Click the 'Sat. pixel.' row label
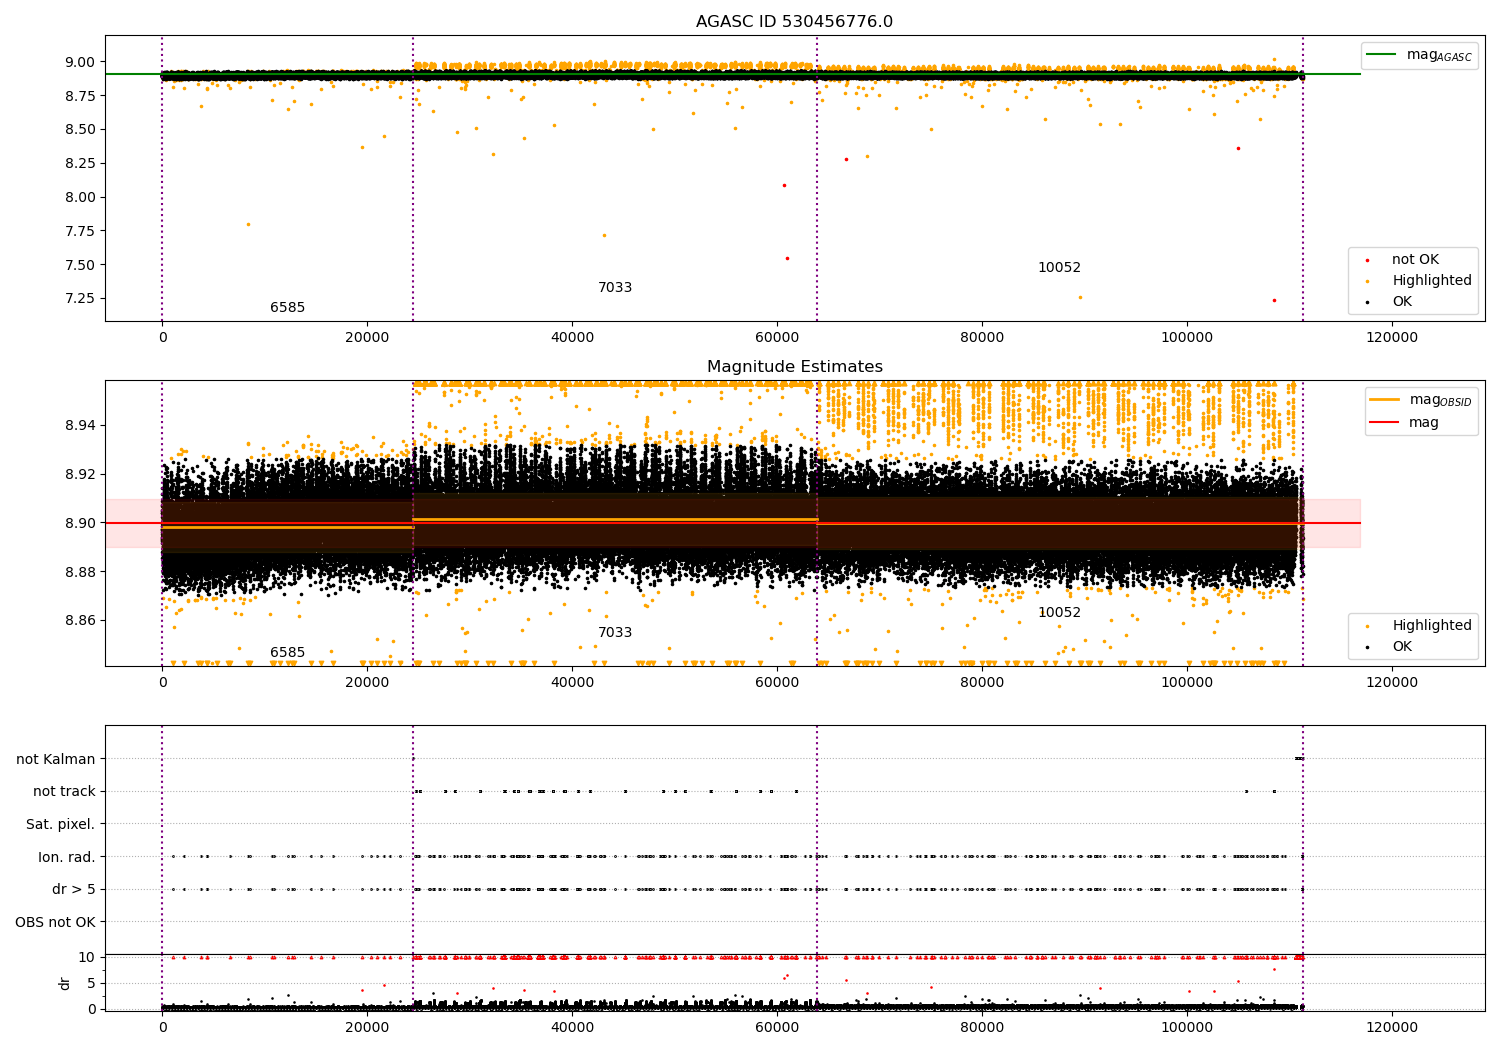Viewport: 1500px width, 1050px height. click(61, 825)
